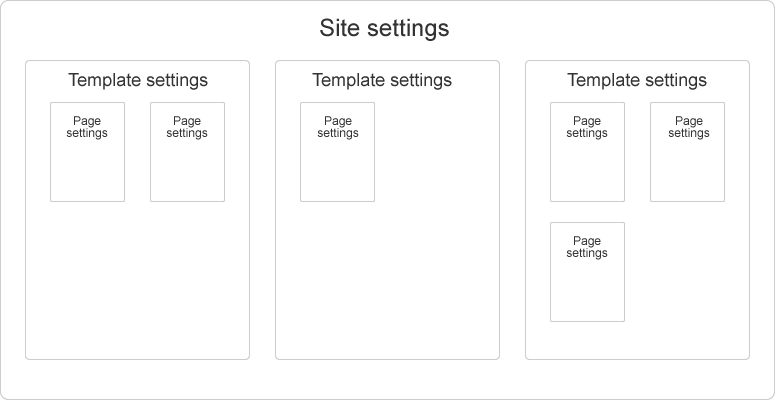The image size is (775, 400).
Task: Select the left Template settings title
Action: point(138,80)
